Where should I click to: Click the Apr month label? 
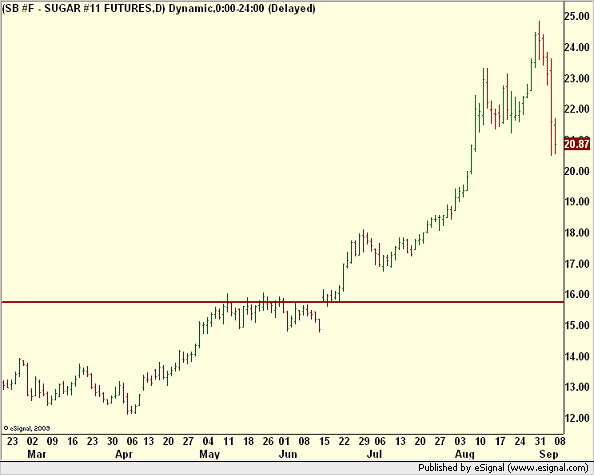coord(124,454)
